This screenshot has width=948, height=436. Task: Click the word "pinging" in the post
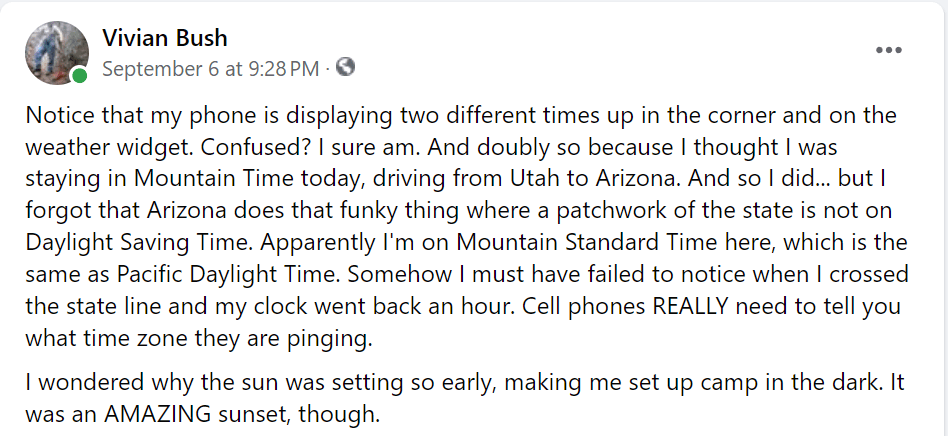[333, 340]
